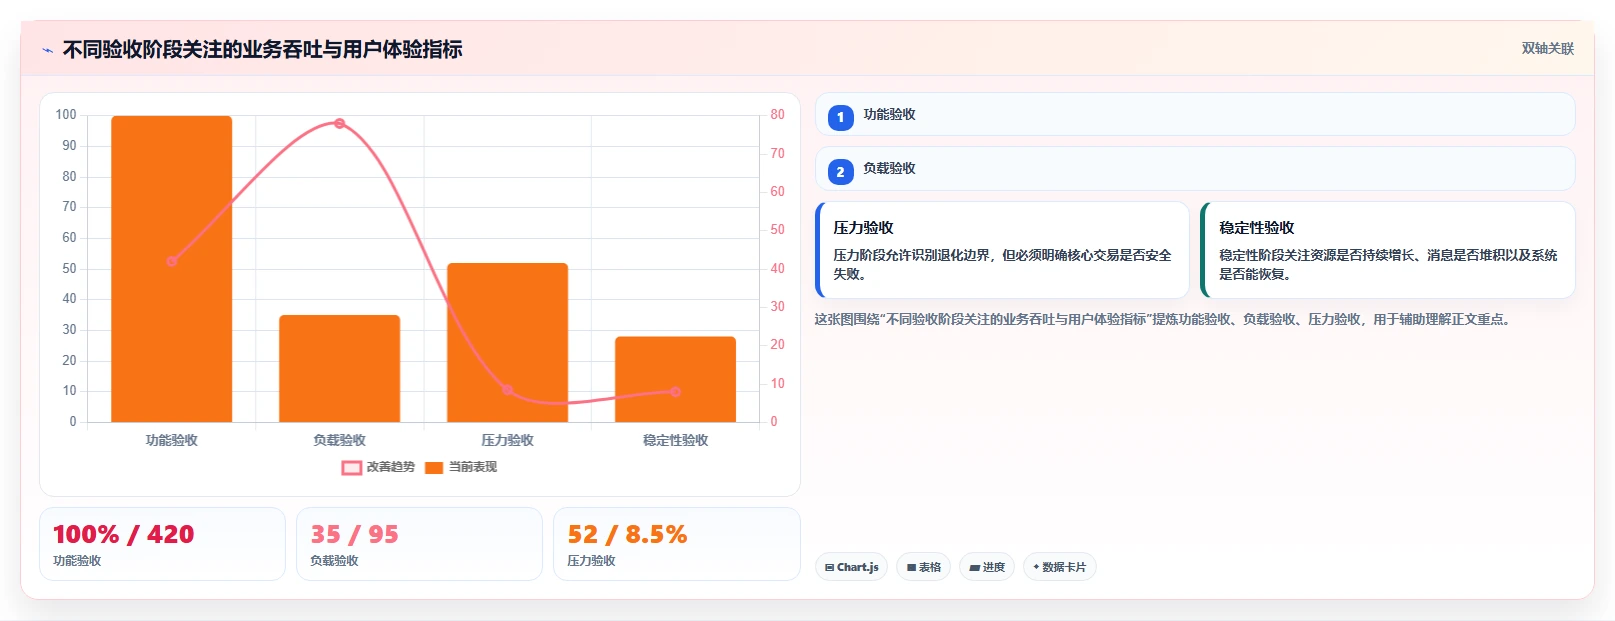
Task: Open the 负载验收 step row
Action: tap(1194, 168)
